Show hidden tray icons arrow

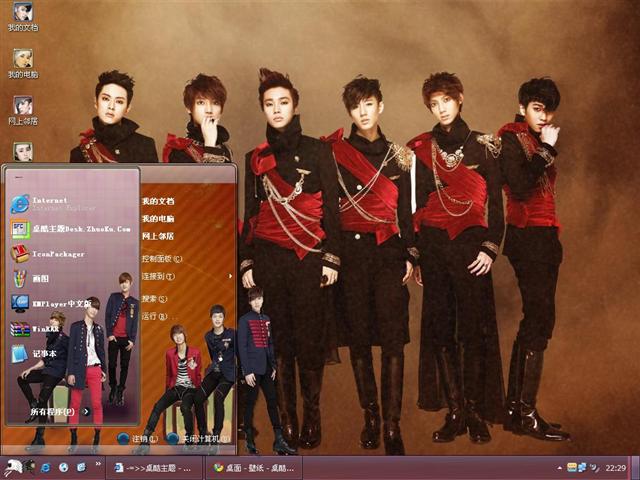click(x=560, y=468)
